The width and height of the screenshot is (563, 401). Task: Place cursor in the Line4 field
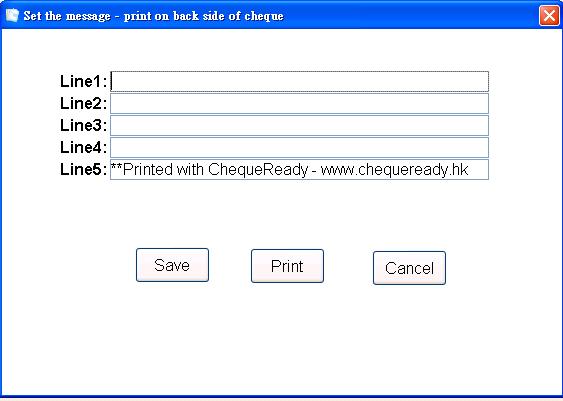pos(299,147)
